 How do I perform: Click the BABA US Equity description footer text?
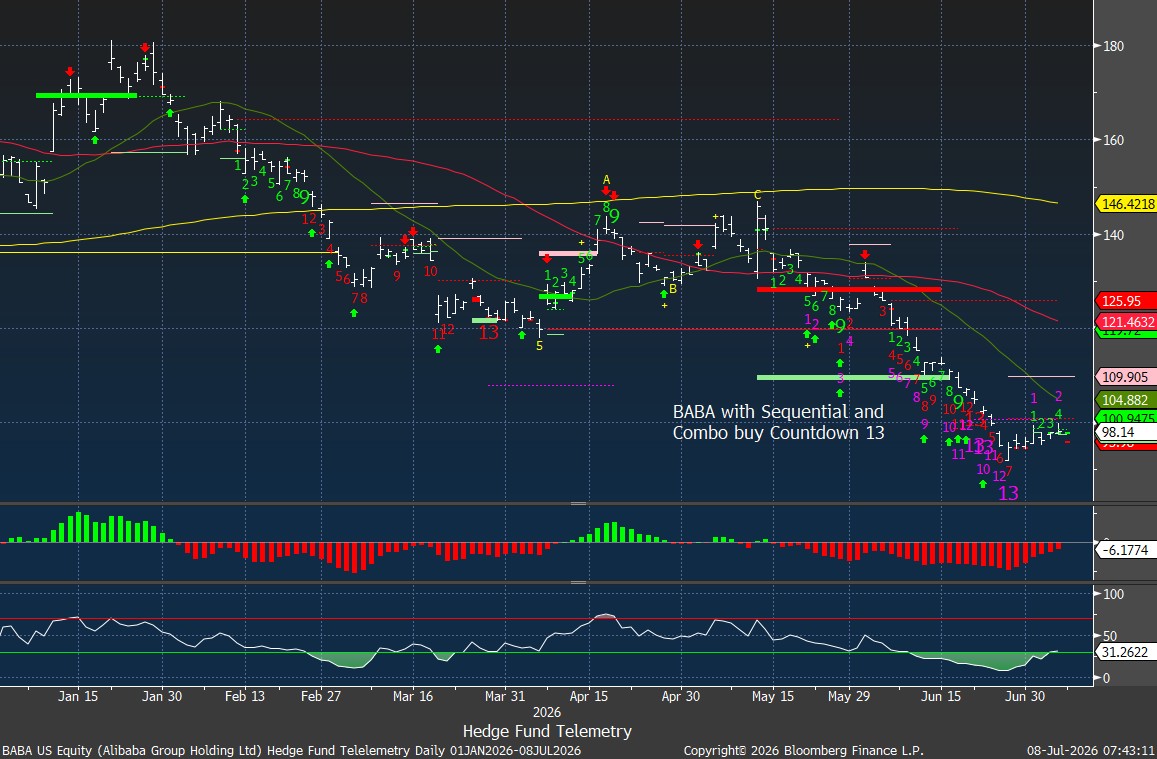coord(291,751)
